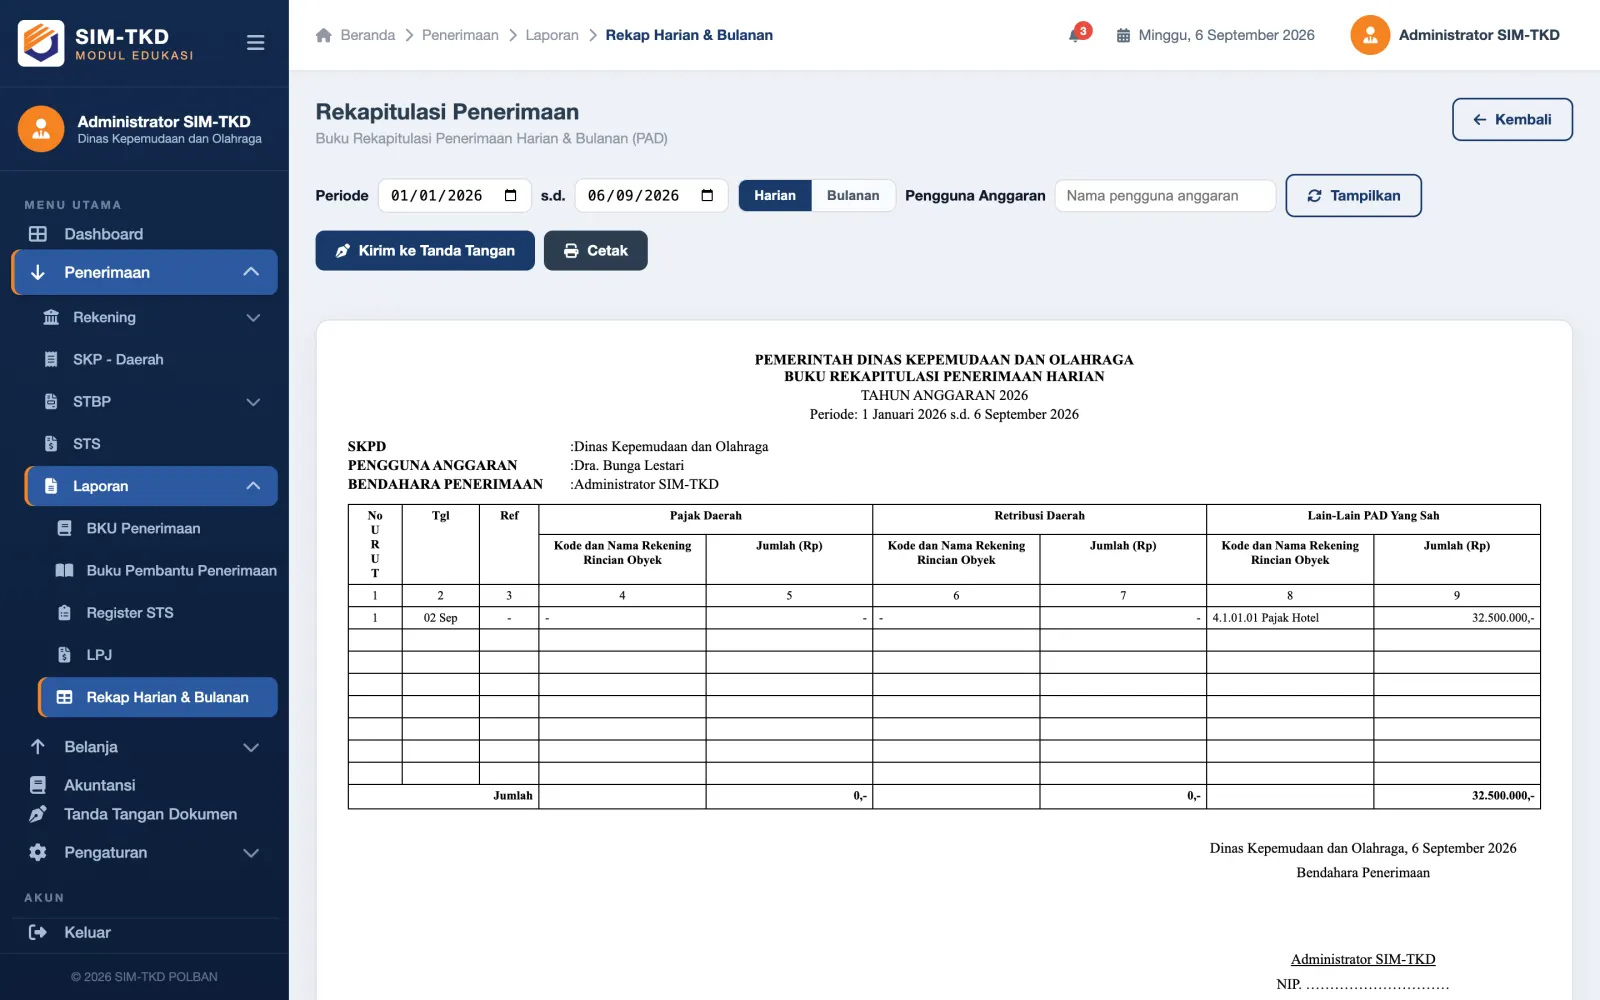Click the Akuntansi ledger icon
The width and height of the screenshot is (1600, 1000).
(x=38, y=785)
